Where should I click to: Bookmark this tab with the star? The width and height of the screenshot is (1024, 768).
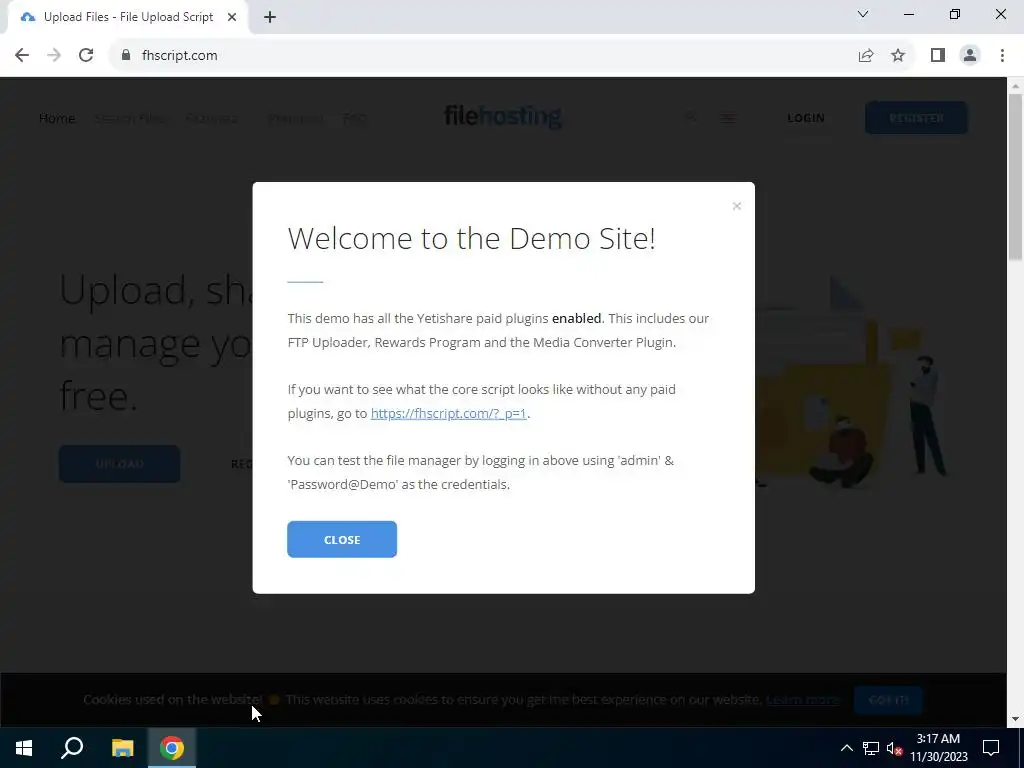pos(898,56)
